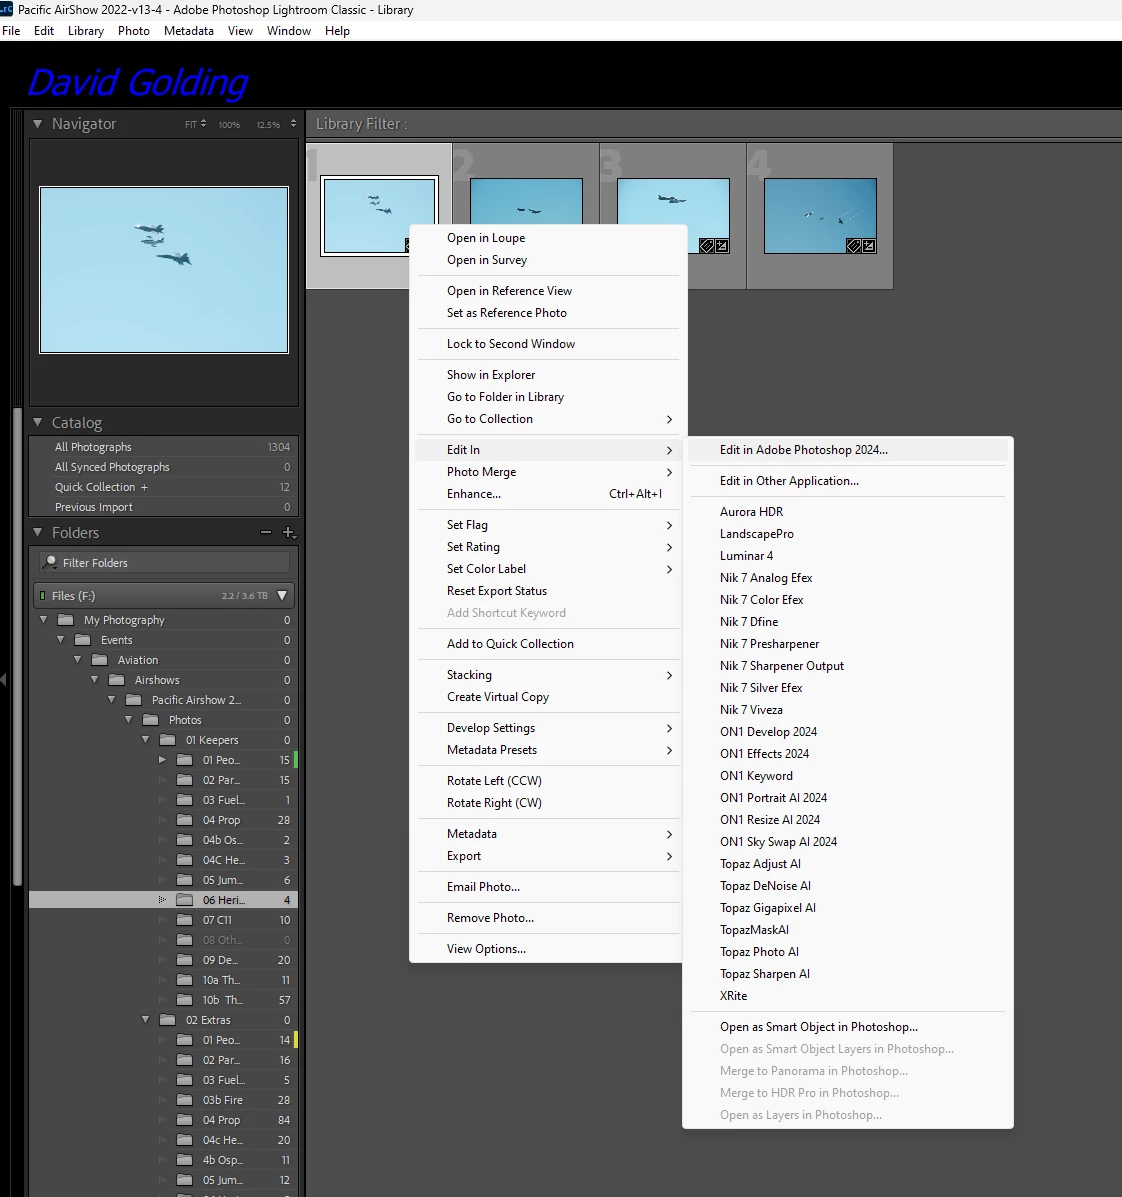Open the FIT zoom dropdown in Navigator
This screenshot has height=1197, width=1122.
[x=195, y=124]
